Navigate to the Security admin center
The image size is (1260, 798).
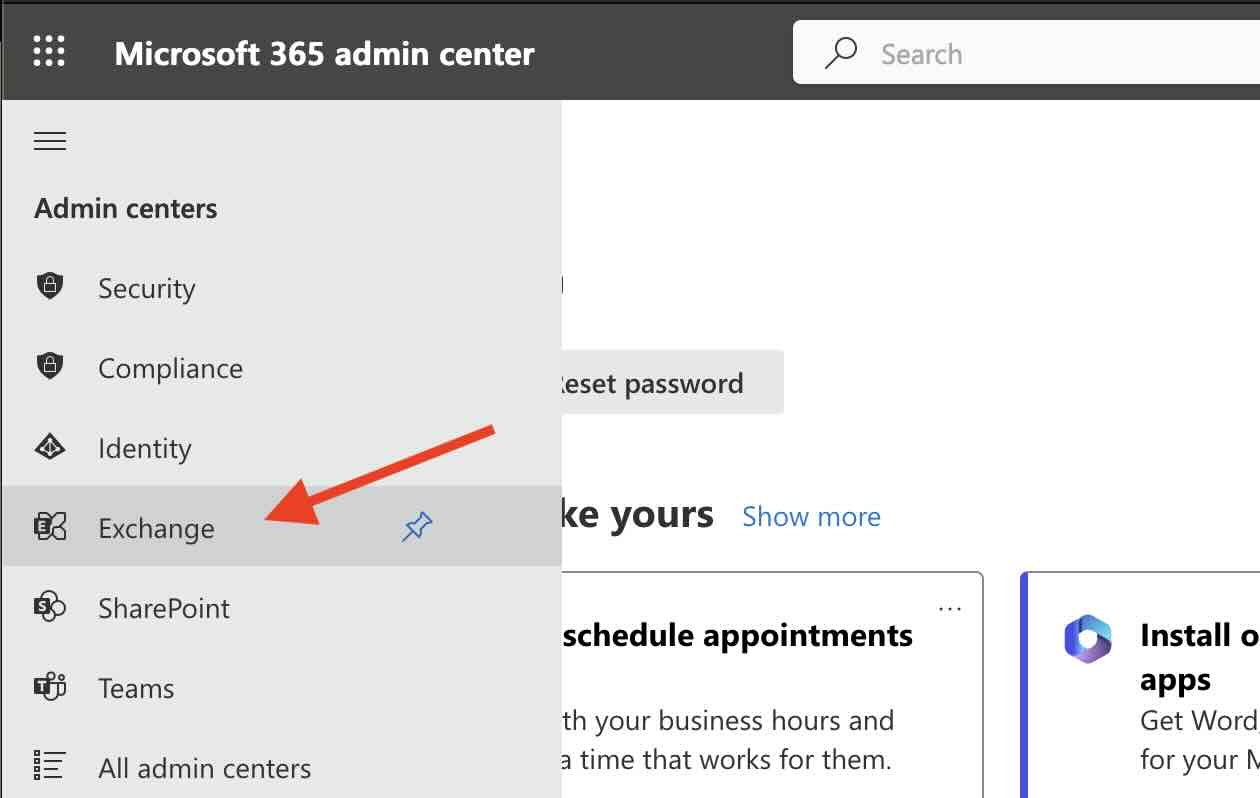(146, 288)
